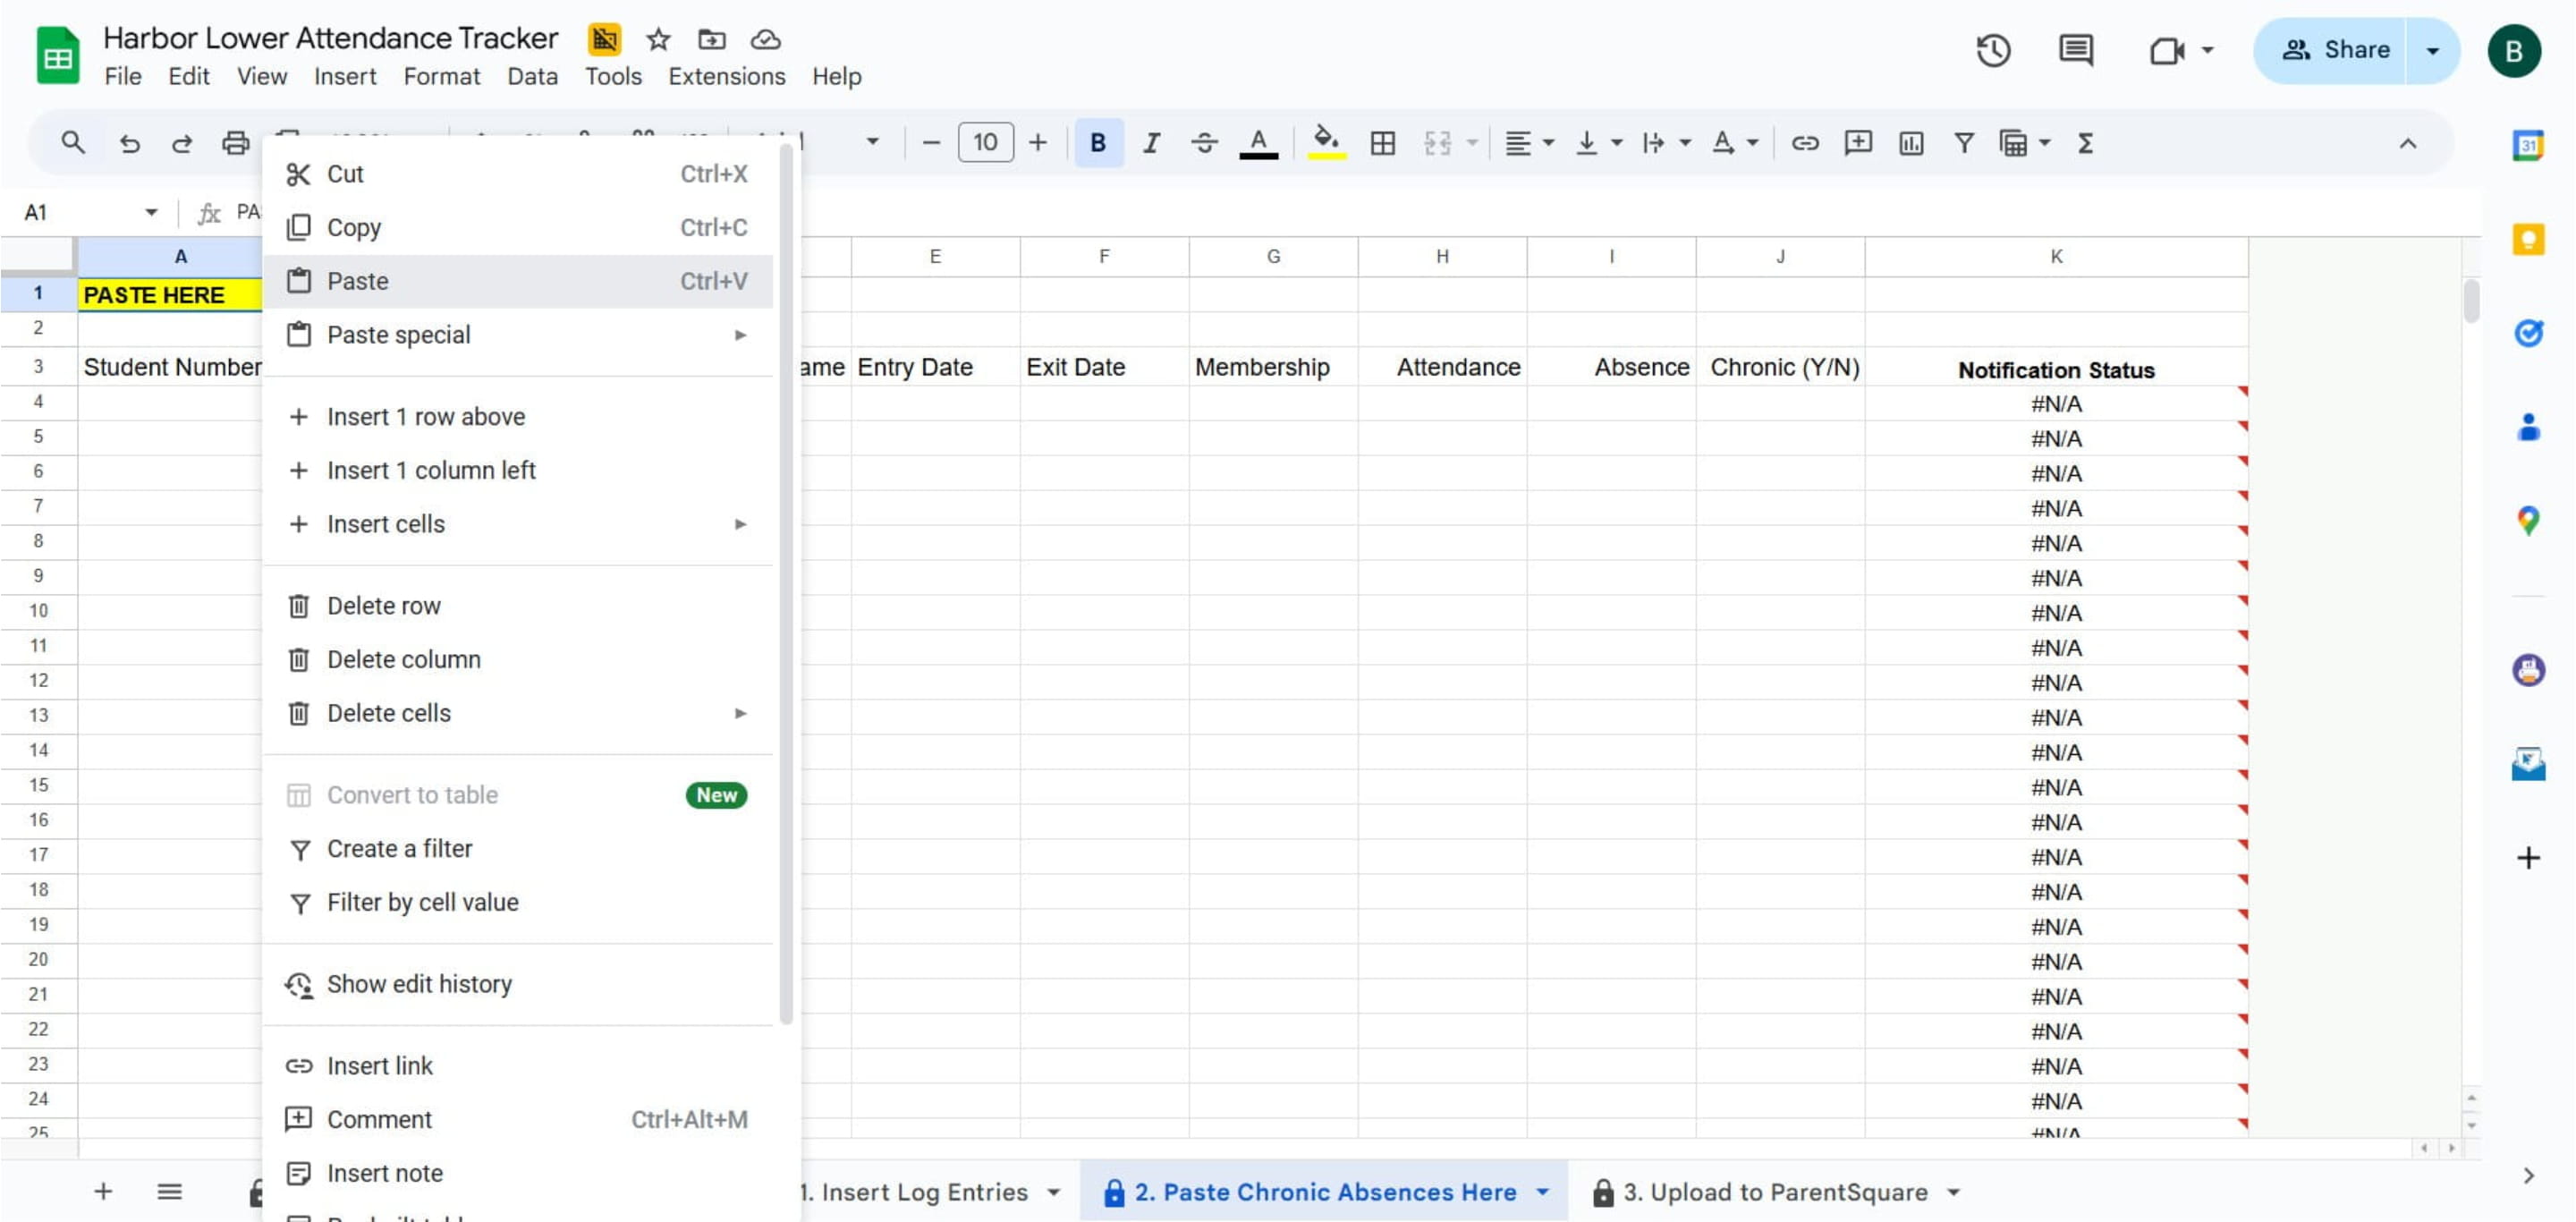Open the text color picker
Image resolution: width=2576 pixels, height=1222 pixels.
(1258, 143)
